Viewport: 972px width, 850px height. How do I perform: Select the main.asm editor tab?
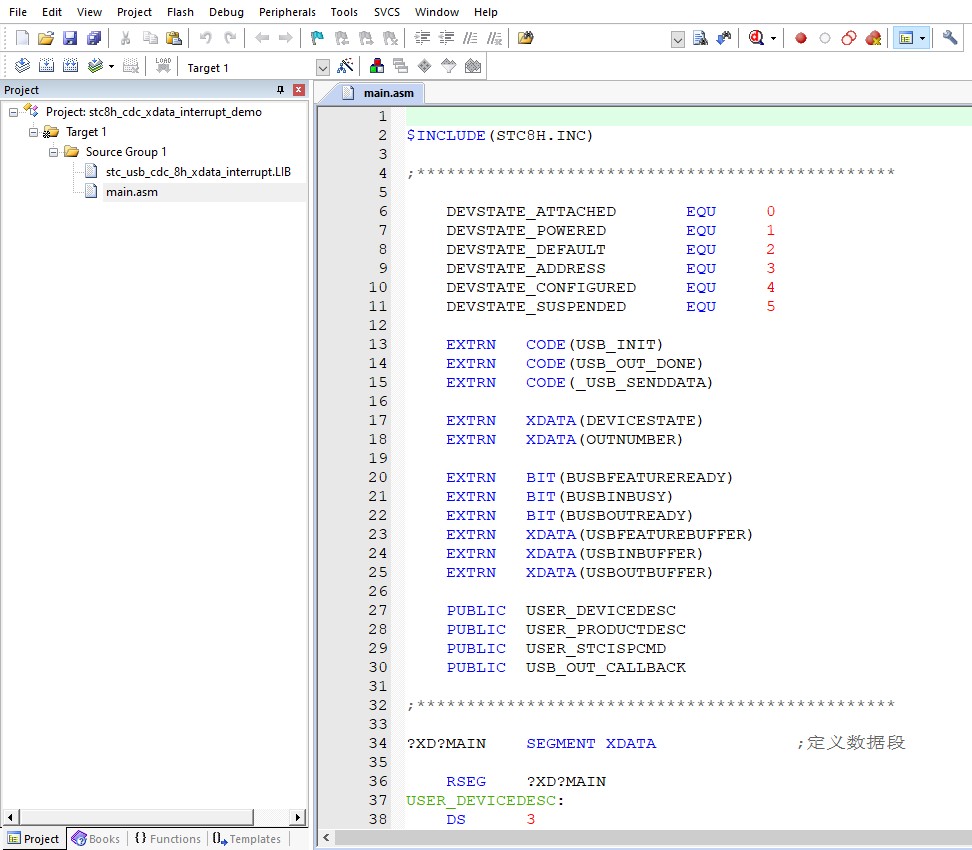click(379, 93)
